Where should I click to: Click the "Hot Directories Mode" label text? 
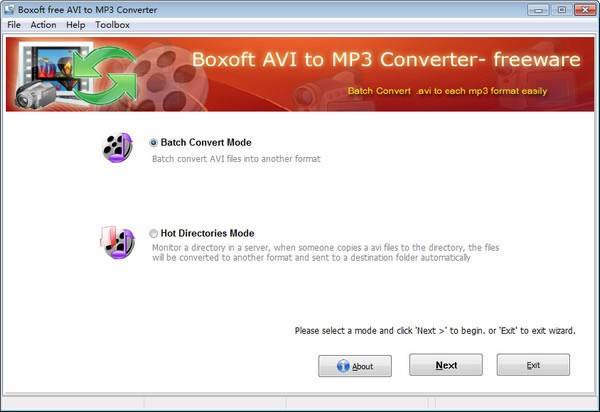[207, 233]
